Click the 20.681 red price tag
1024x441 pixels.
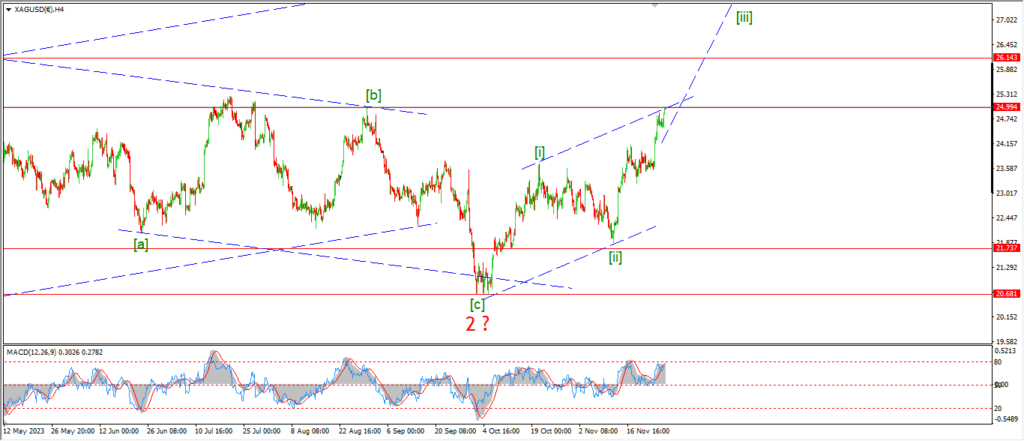1005,294
